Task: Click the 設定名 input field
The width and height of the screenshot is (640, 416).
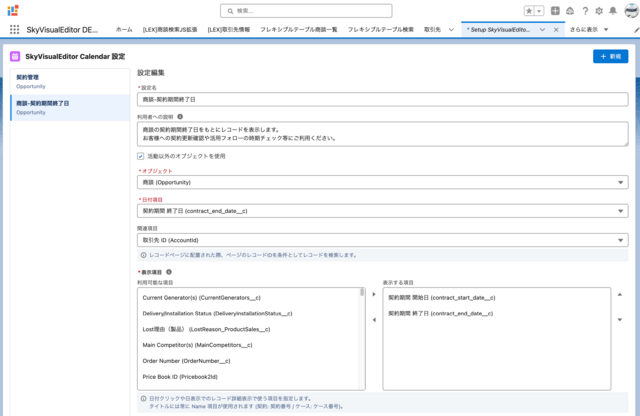Action: pos(382,99)
